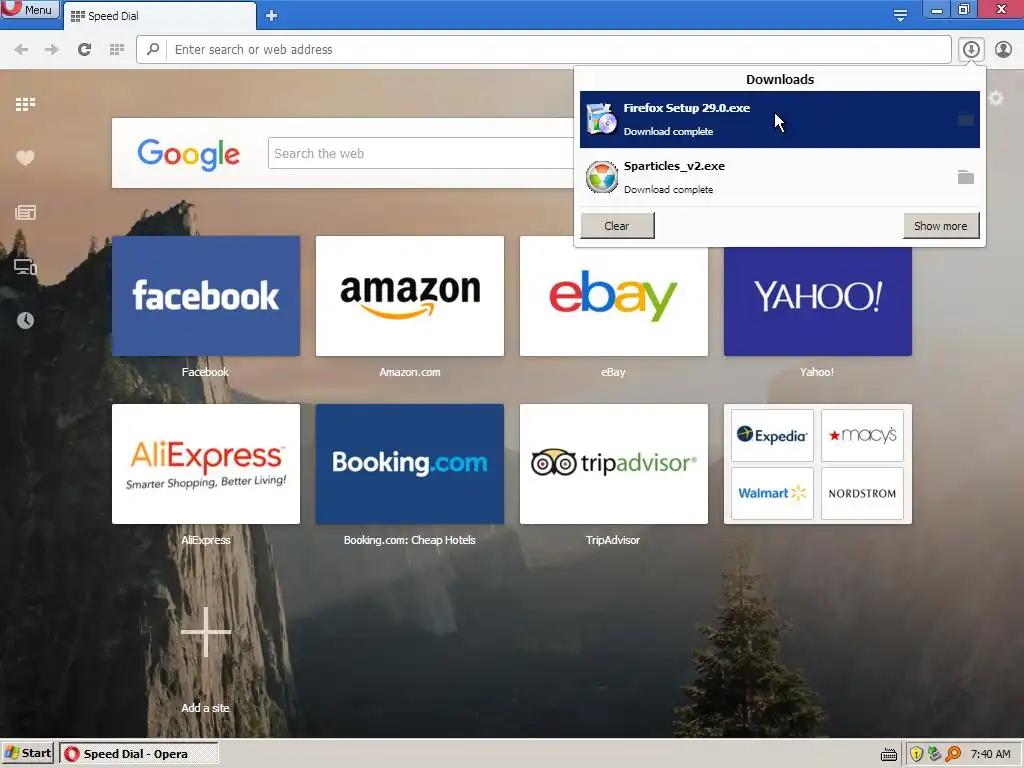This screenshot has width=1024, height=768.
Task: Open the News icon in sidebar
Action: click(x=25, y=212)
